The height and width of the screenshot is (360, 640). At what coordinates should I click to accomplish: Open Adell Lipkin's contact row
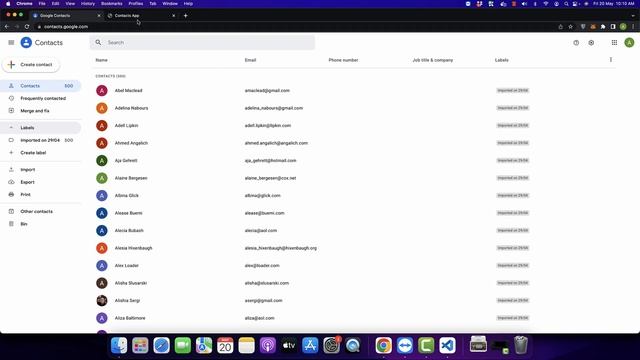coord(353,125)
